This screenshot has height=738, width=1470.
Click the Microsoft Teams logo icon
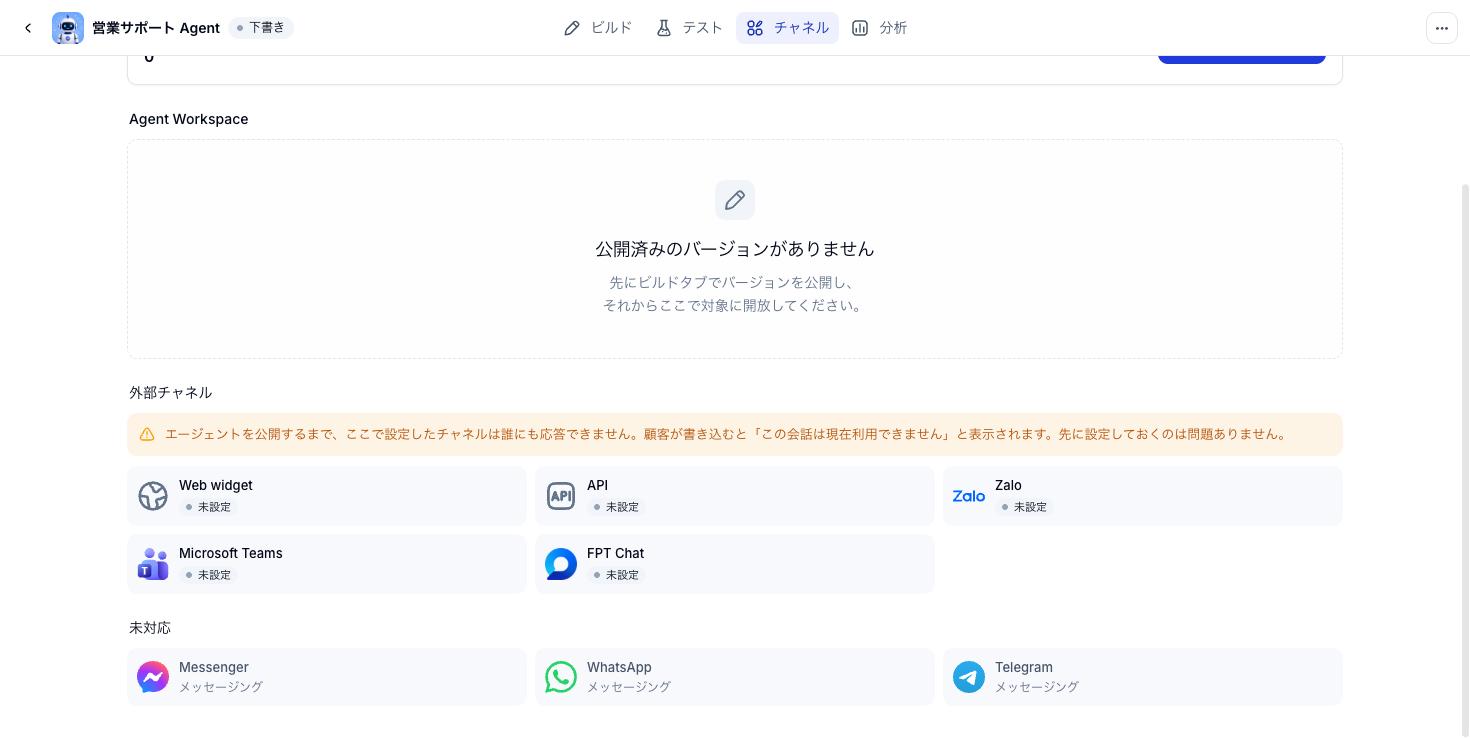pyautogui.click(x=153, y=564)
